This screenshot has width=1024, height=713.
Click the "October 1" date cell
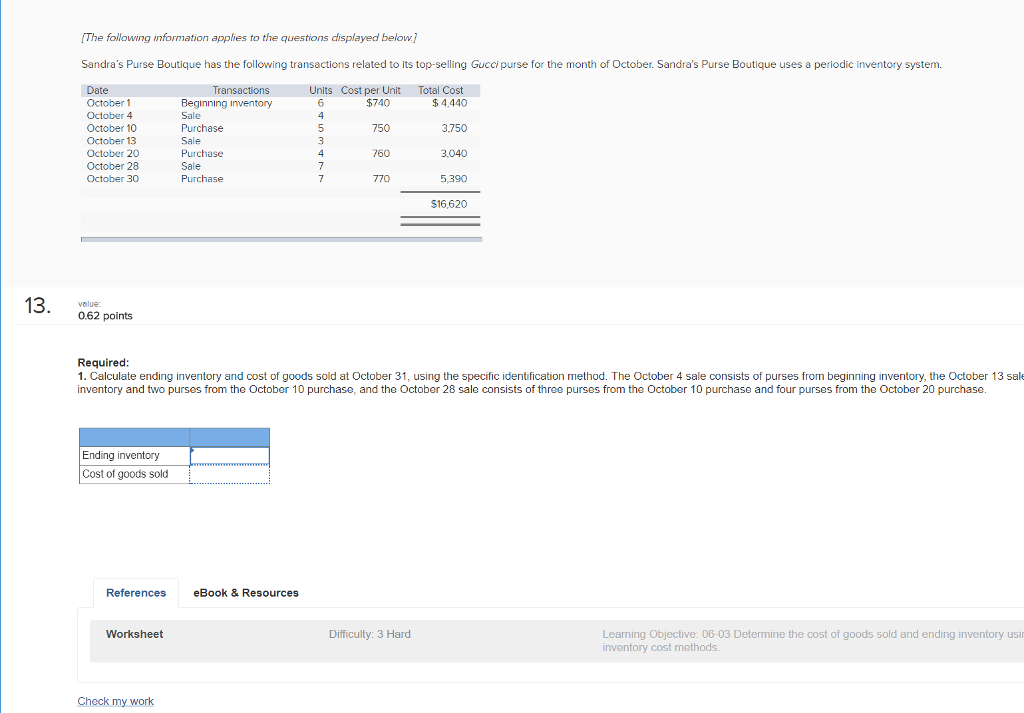tap(108, 103)
